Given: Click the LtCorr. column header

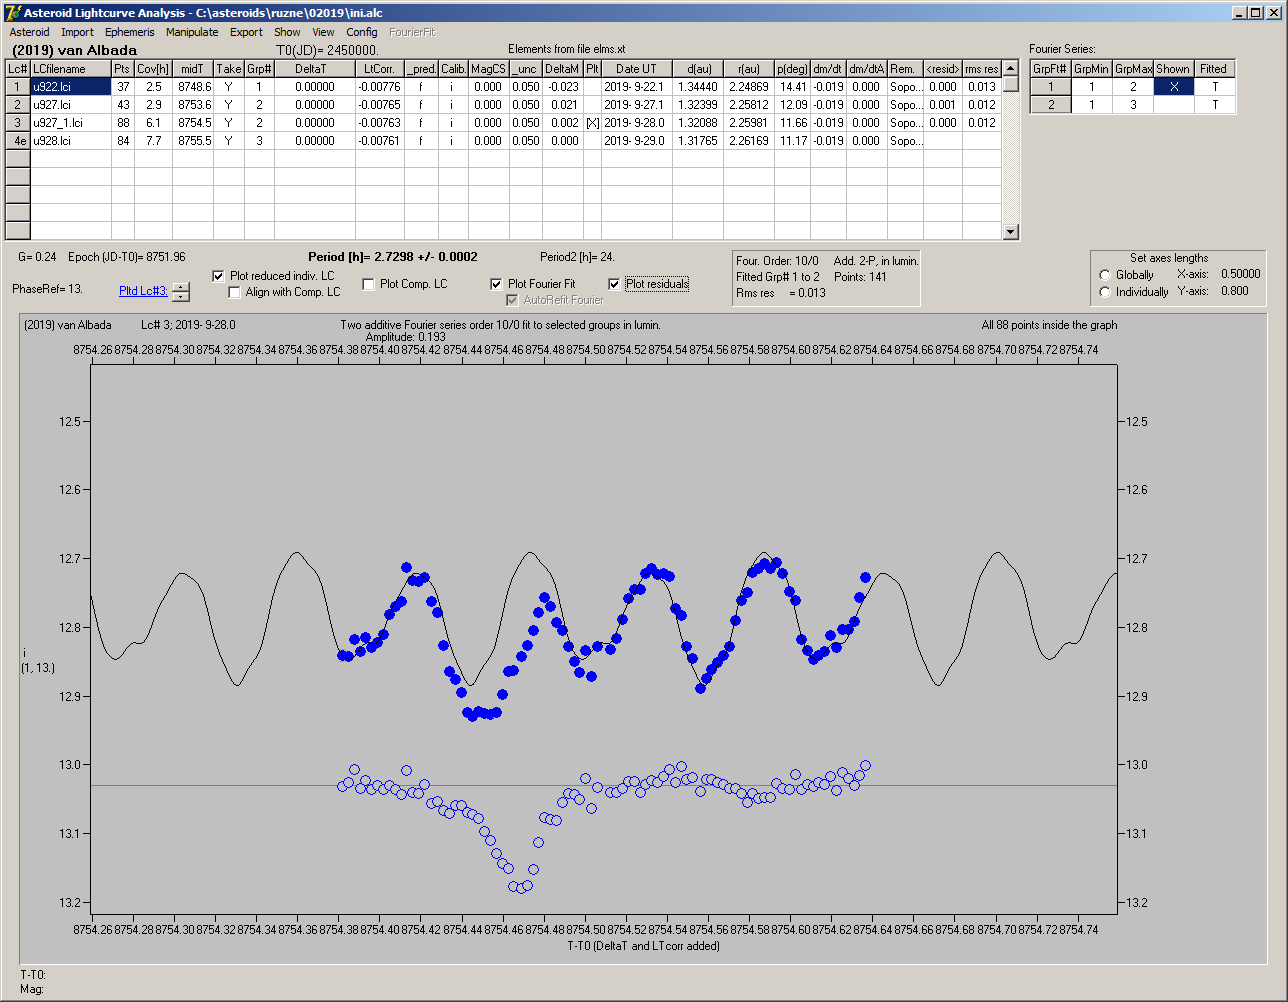Looking at the screenshot, I should [x=379, y=69].
